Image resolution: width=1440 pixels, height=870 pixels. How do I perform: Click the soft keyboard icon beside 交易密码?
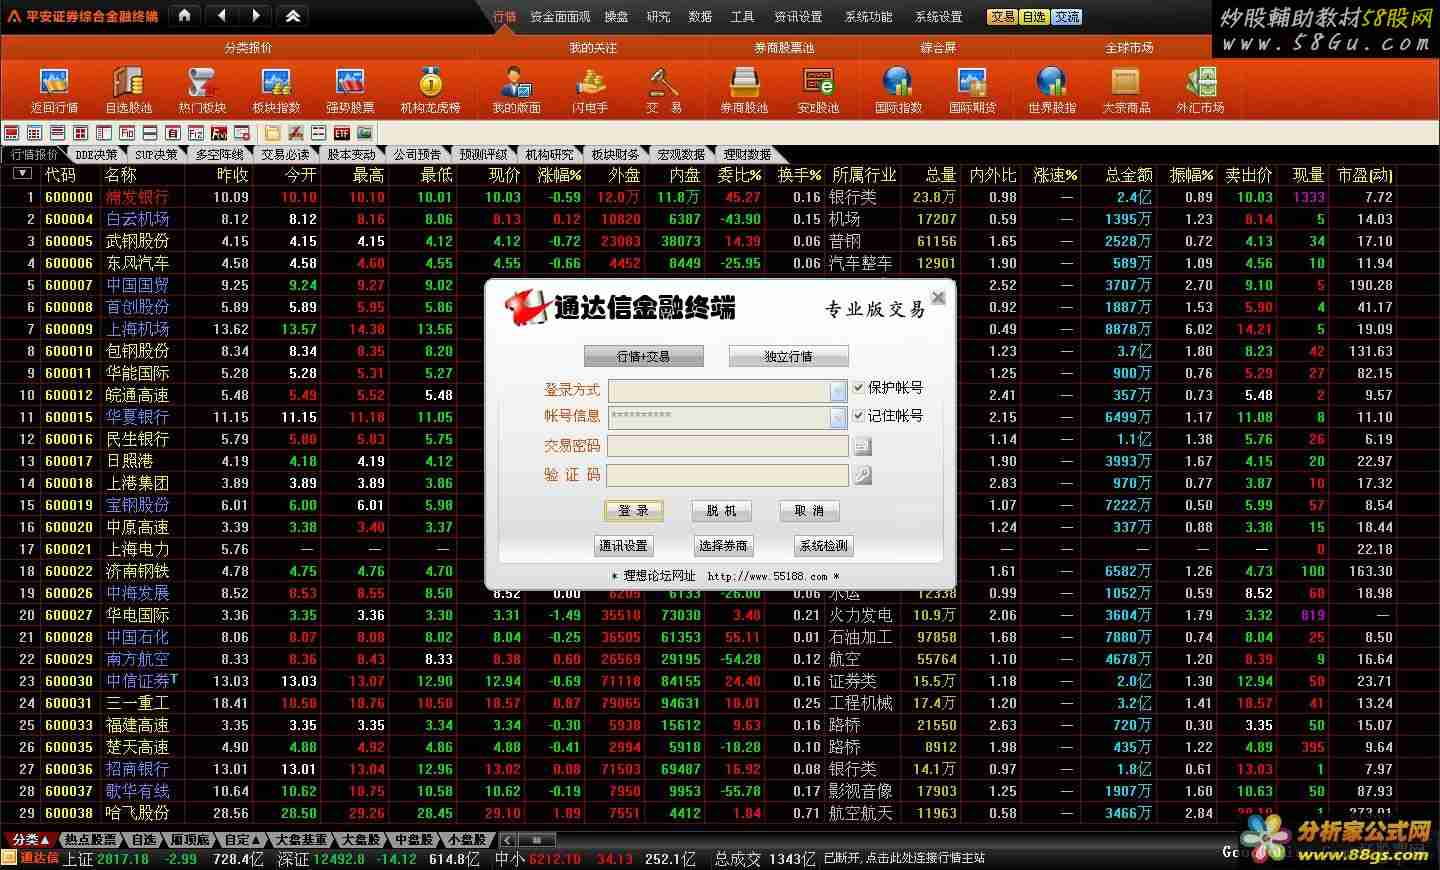[x=861, y=447]
